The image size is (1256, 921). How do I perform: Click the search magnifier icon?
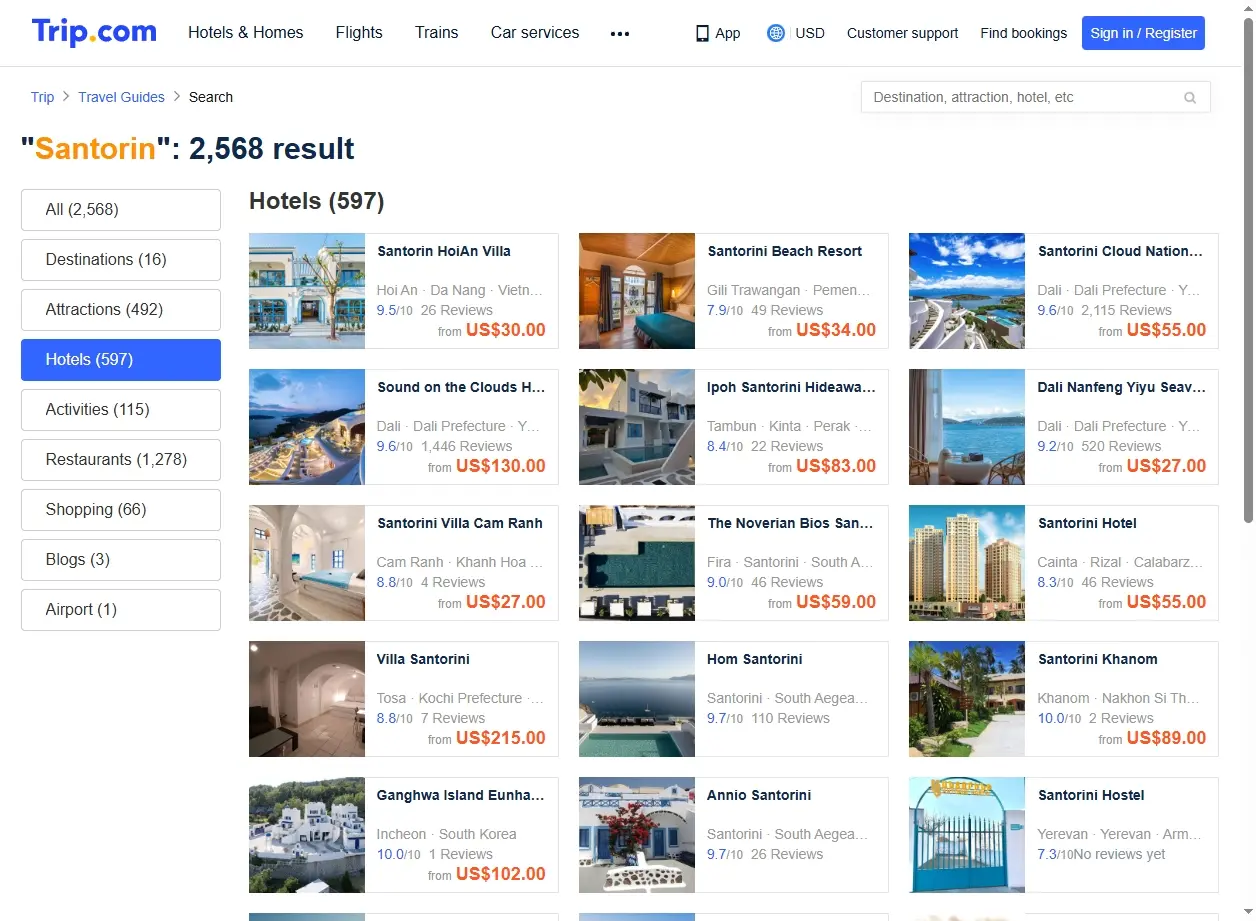pos(1190,97)
